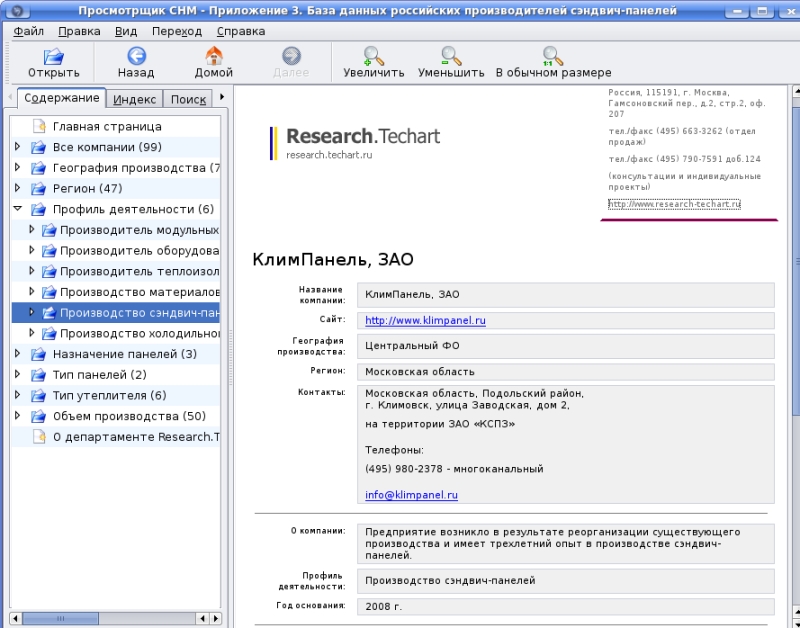Click content scrollbar up arrow
800x628 pixels.
[x=796, y=91]
